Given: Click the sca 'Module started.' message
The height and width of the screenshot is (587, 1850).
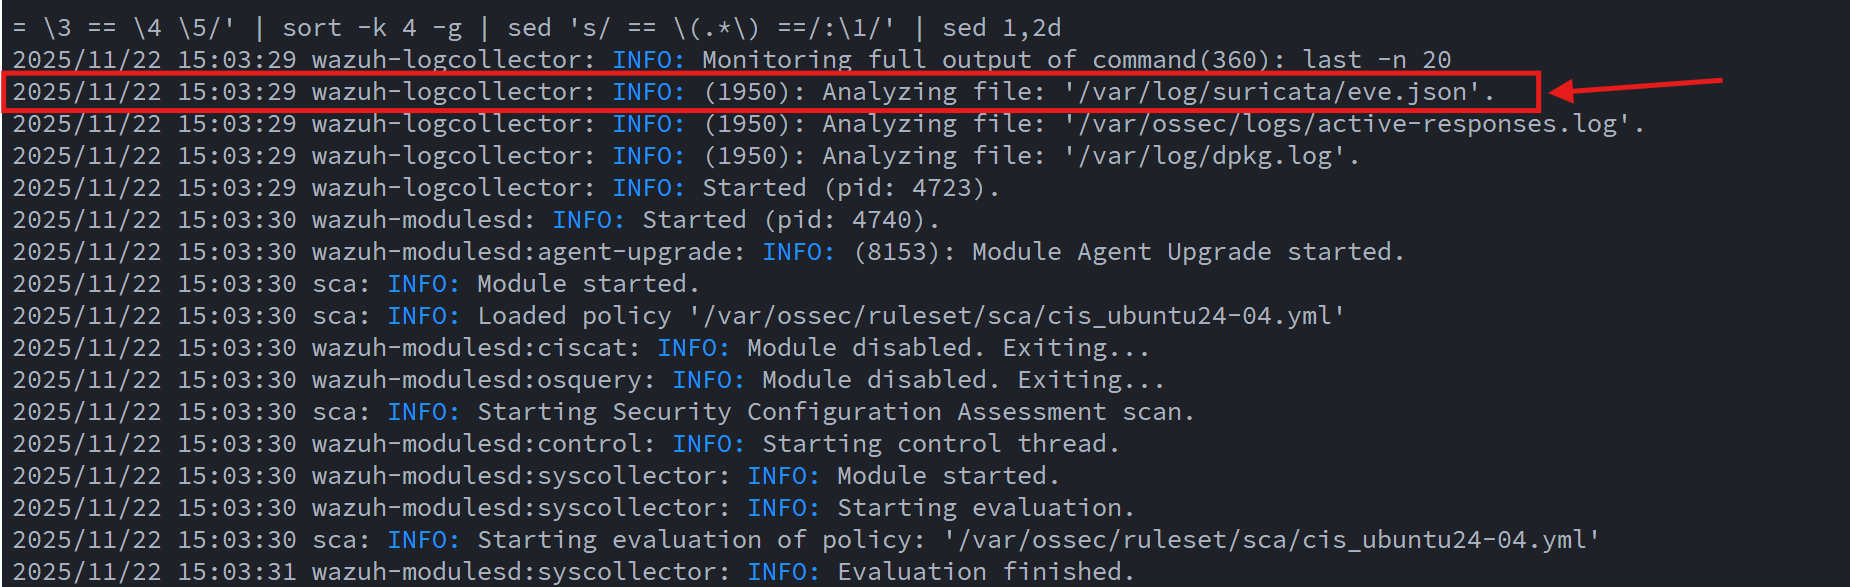Looking at the screenshot, I should coord(588,284).
